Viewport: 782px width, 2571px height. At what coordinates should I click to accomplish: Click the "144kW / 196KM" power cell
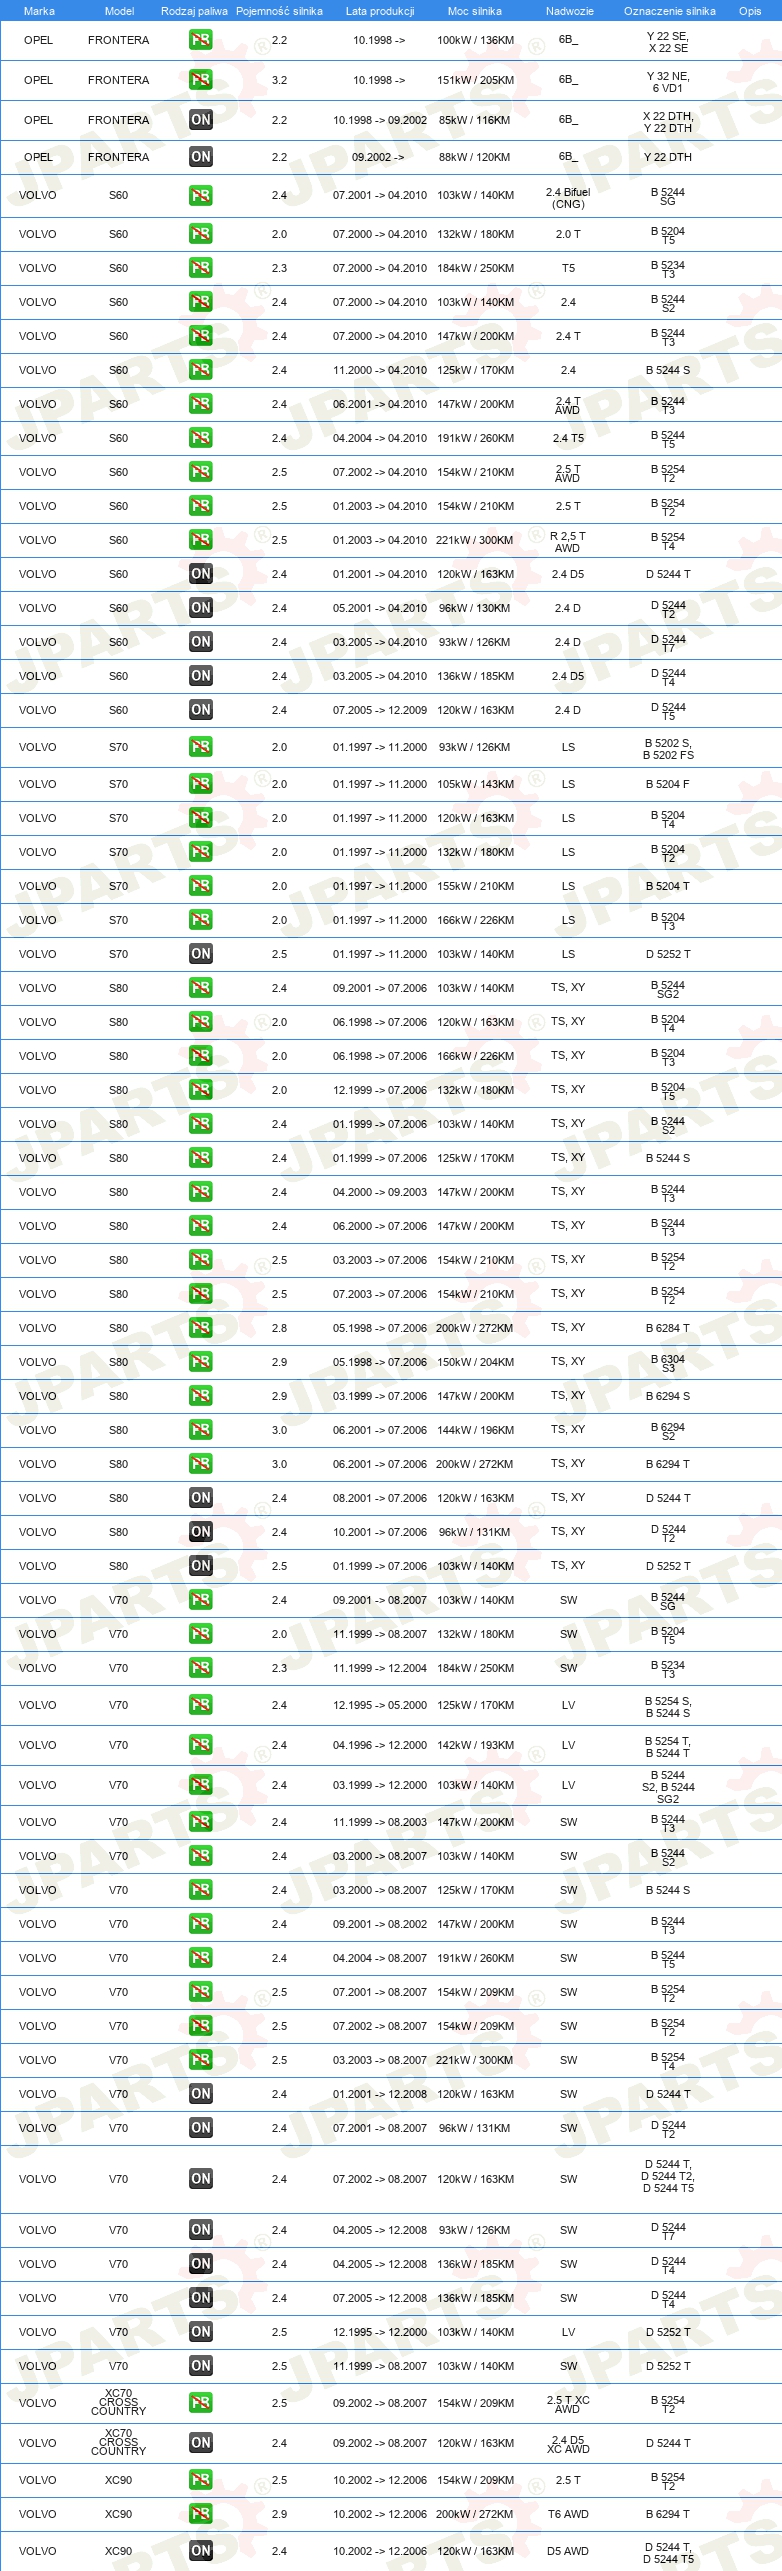475,1430
